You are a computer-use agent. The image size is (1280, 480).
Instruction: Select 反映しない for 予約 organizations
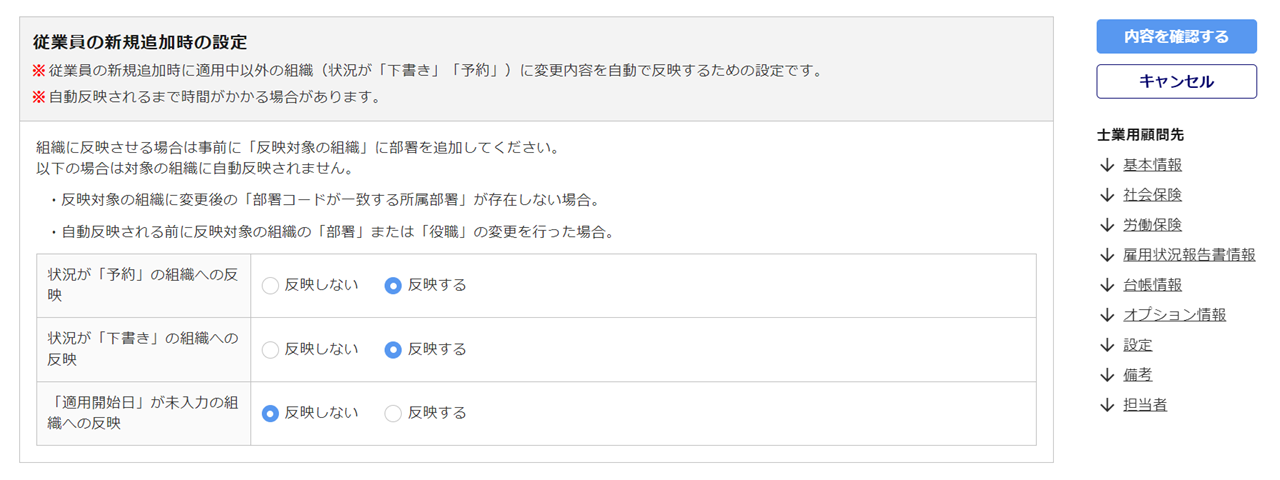[x=270, y=285]
